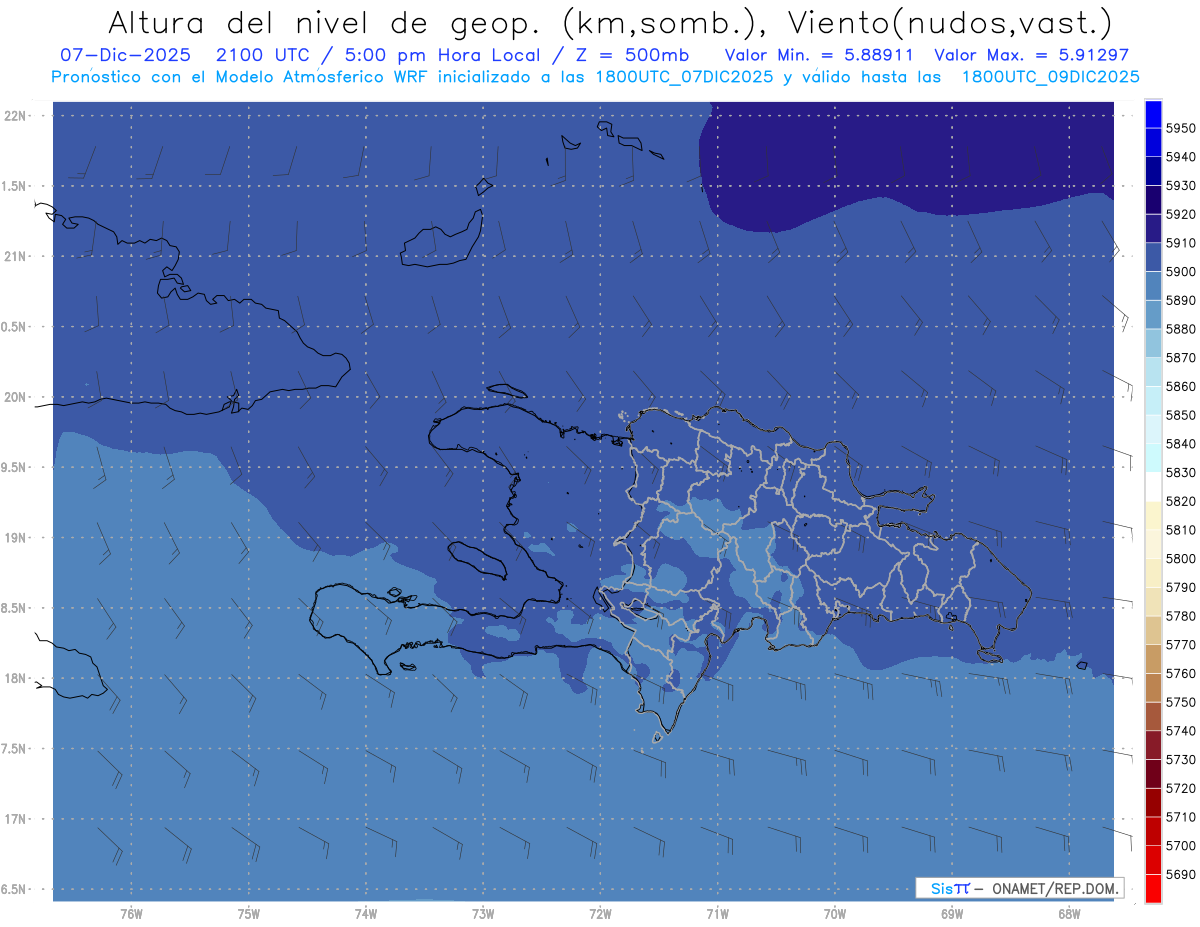Click the '69W' longitude label
Screen dimensions: 1200x927
952,914
